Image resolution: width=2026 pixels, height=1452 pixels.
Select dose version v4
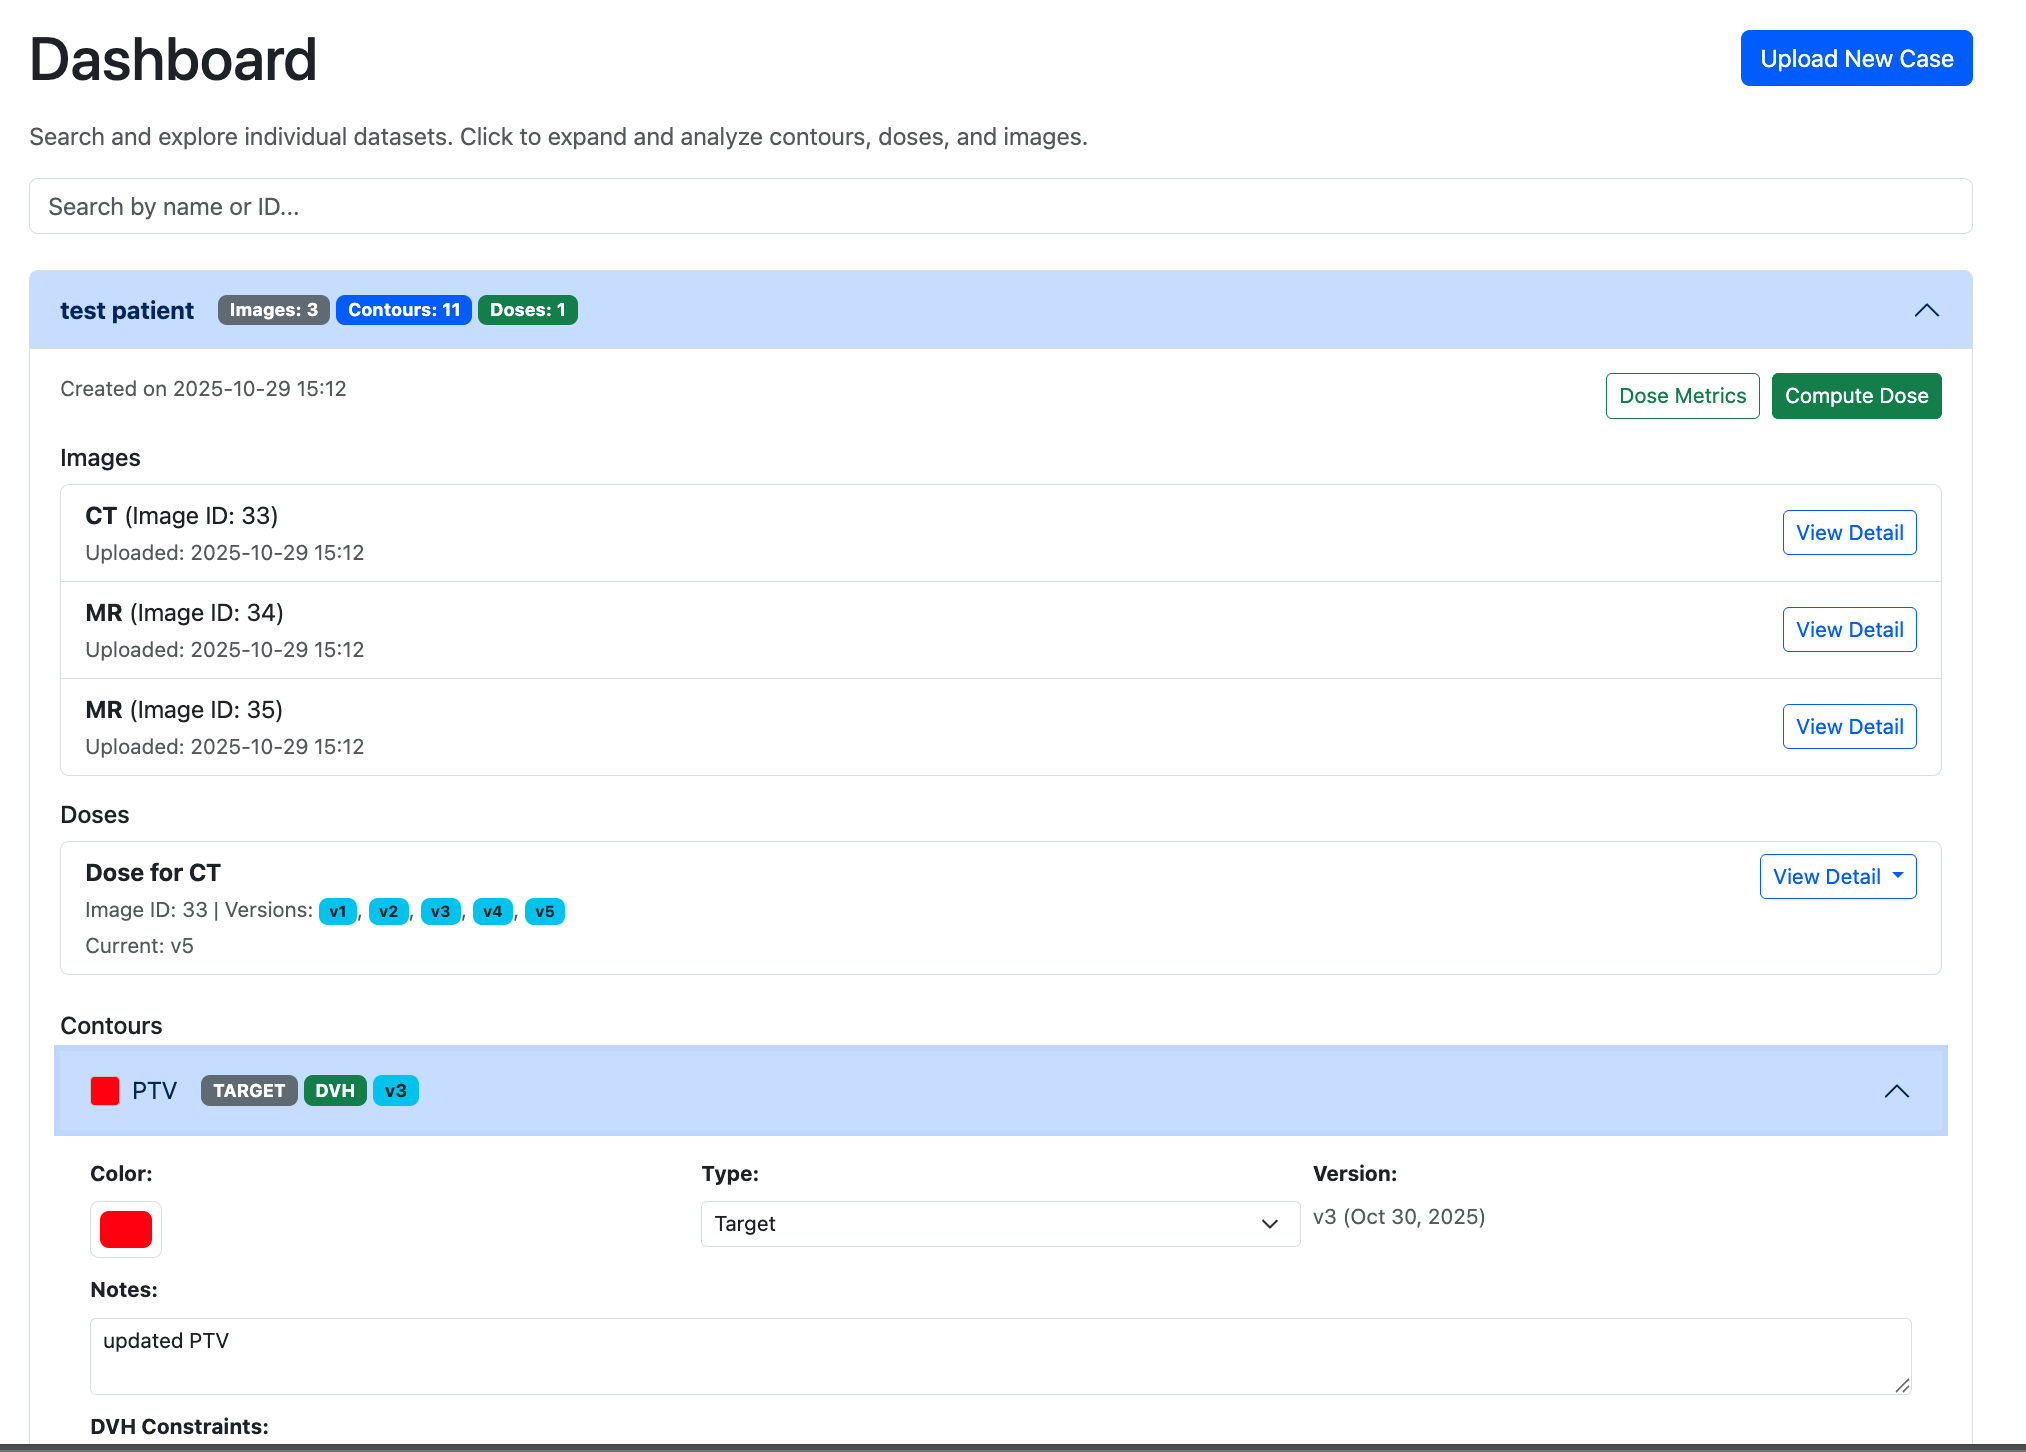pyautogui.click(x=492, y=911)
